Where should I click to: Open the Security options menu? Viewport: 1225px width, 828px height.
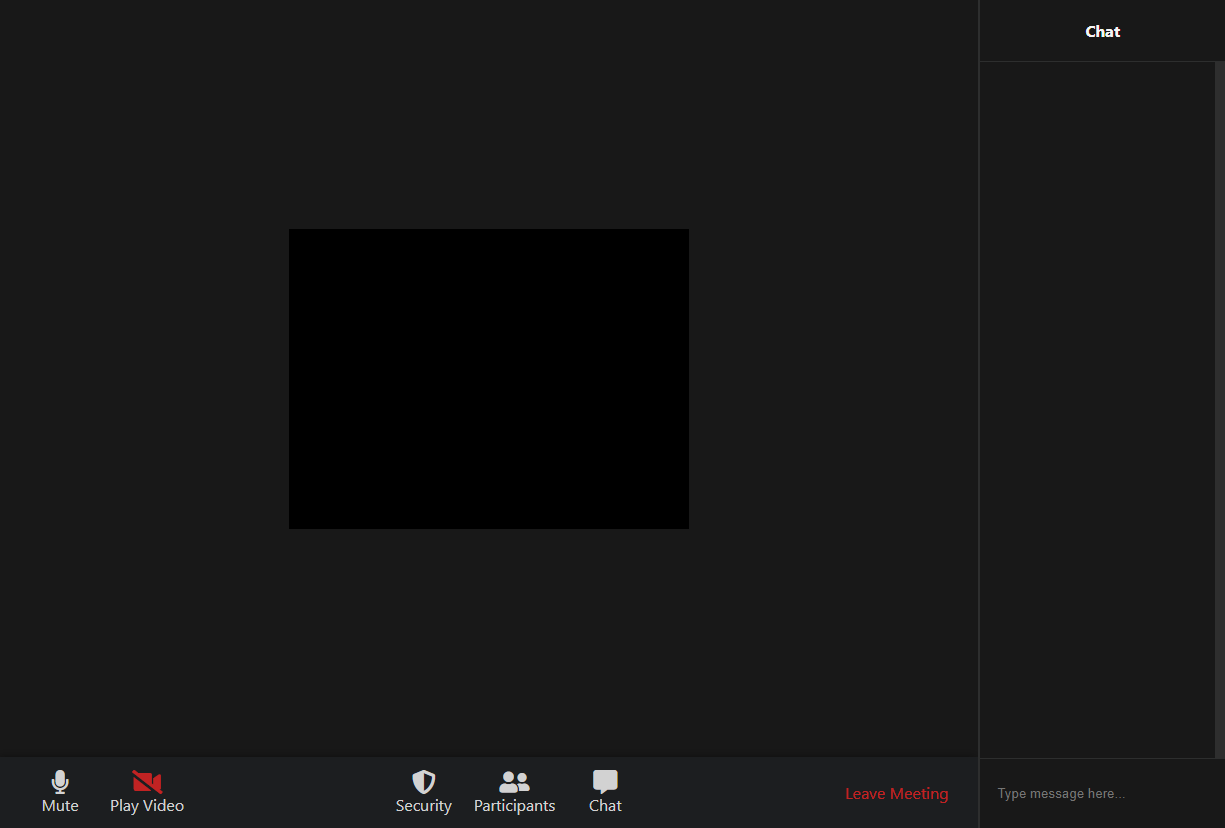pos(423,792)
